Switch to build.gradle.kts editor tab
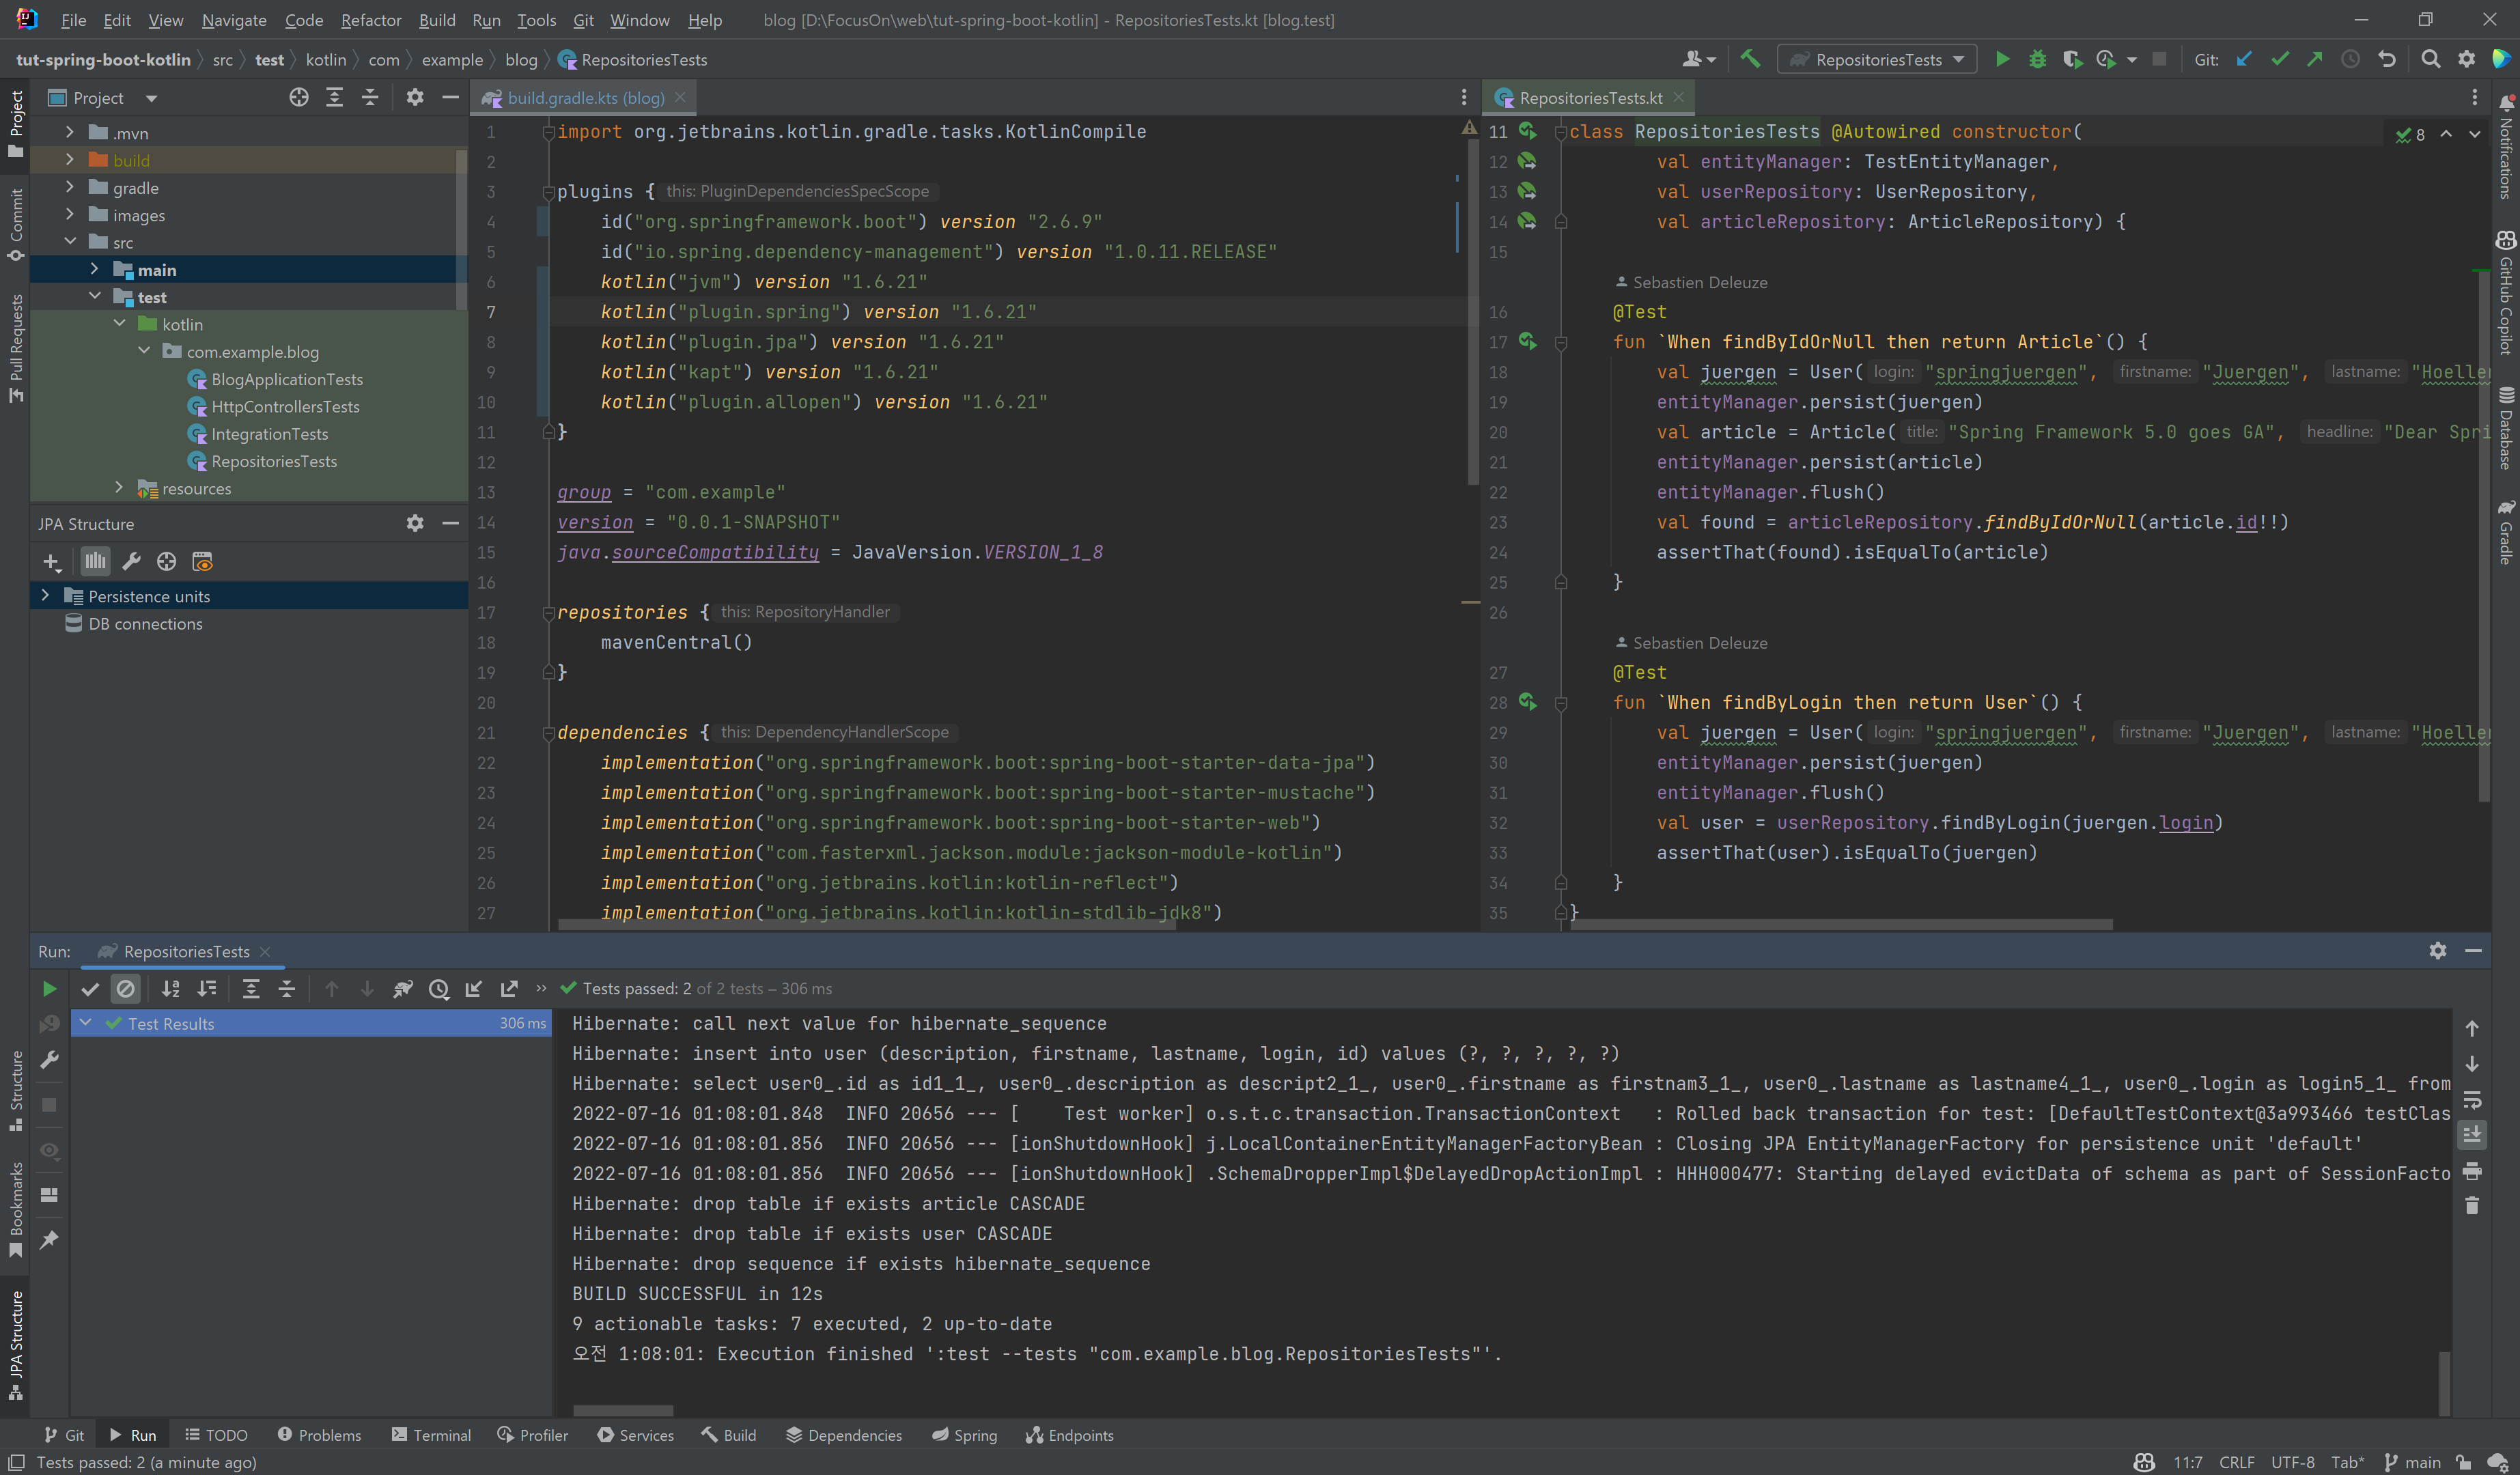 point(584,97)
